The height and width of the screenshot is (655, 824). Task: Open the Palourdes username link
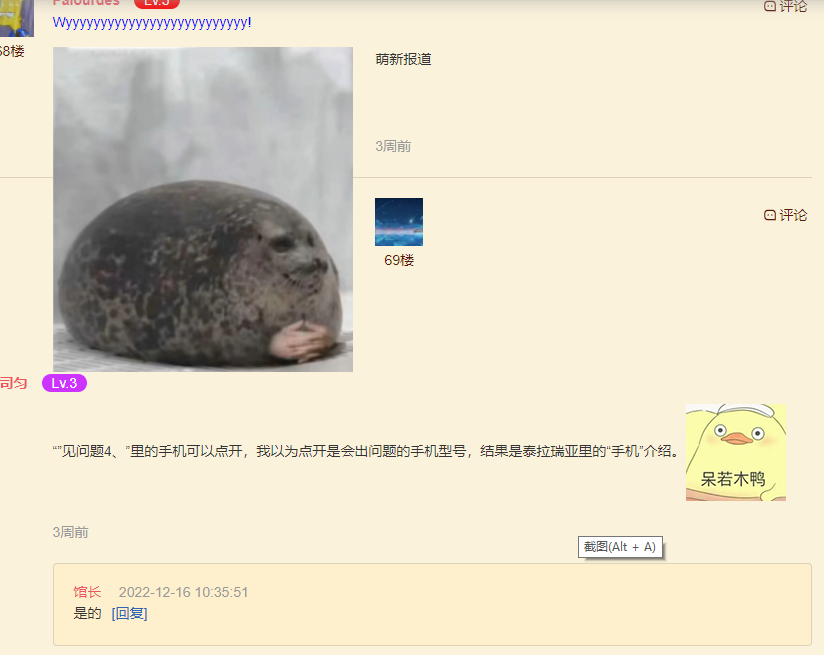pos(86,3)
